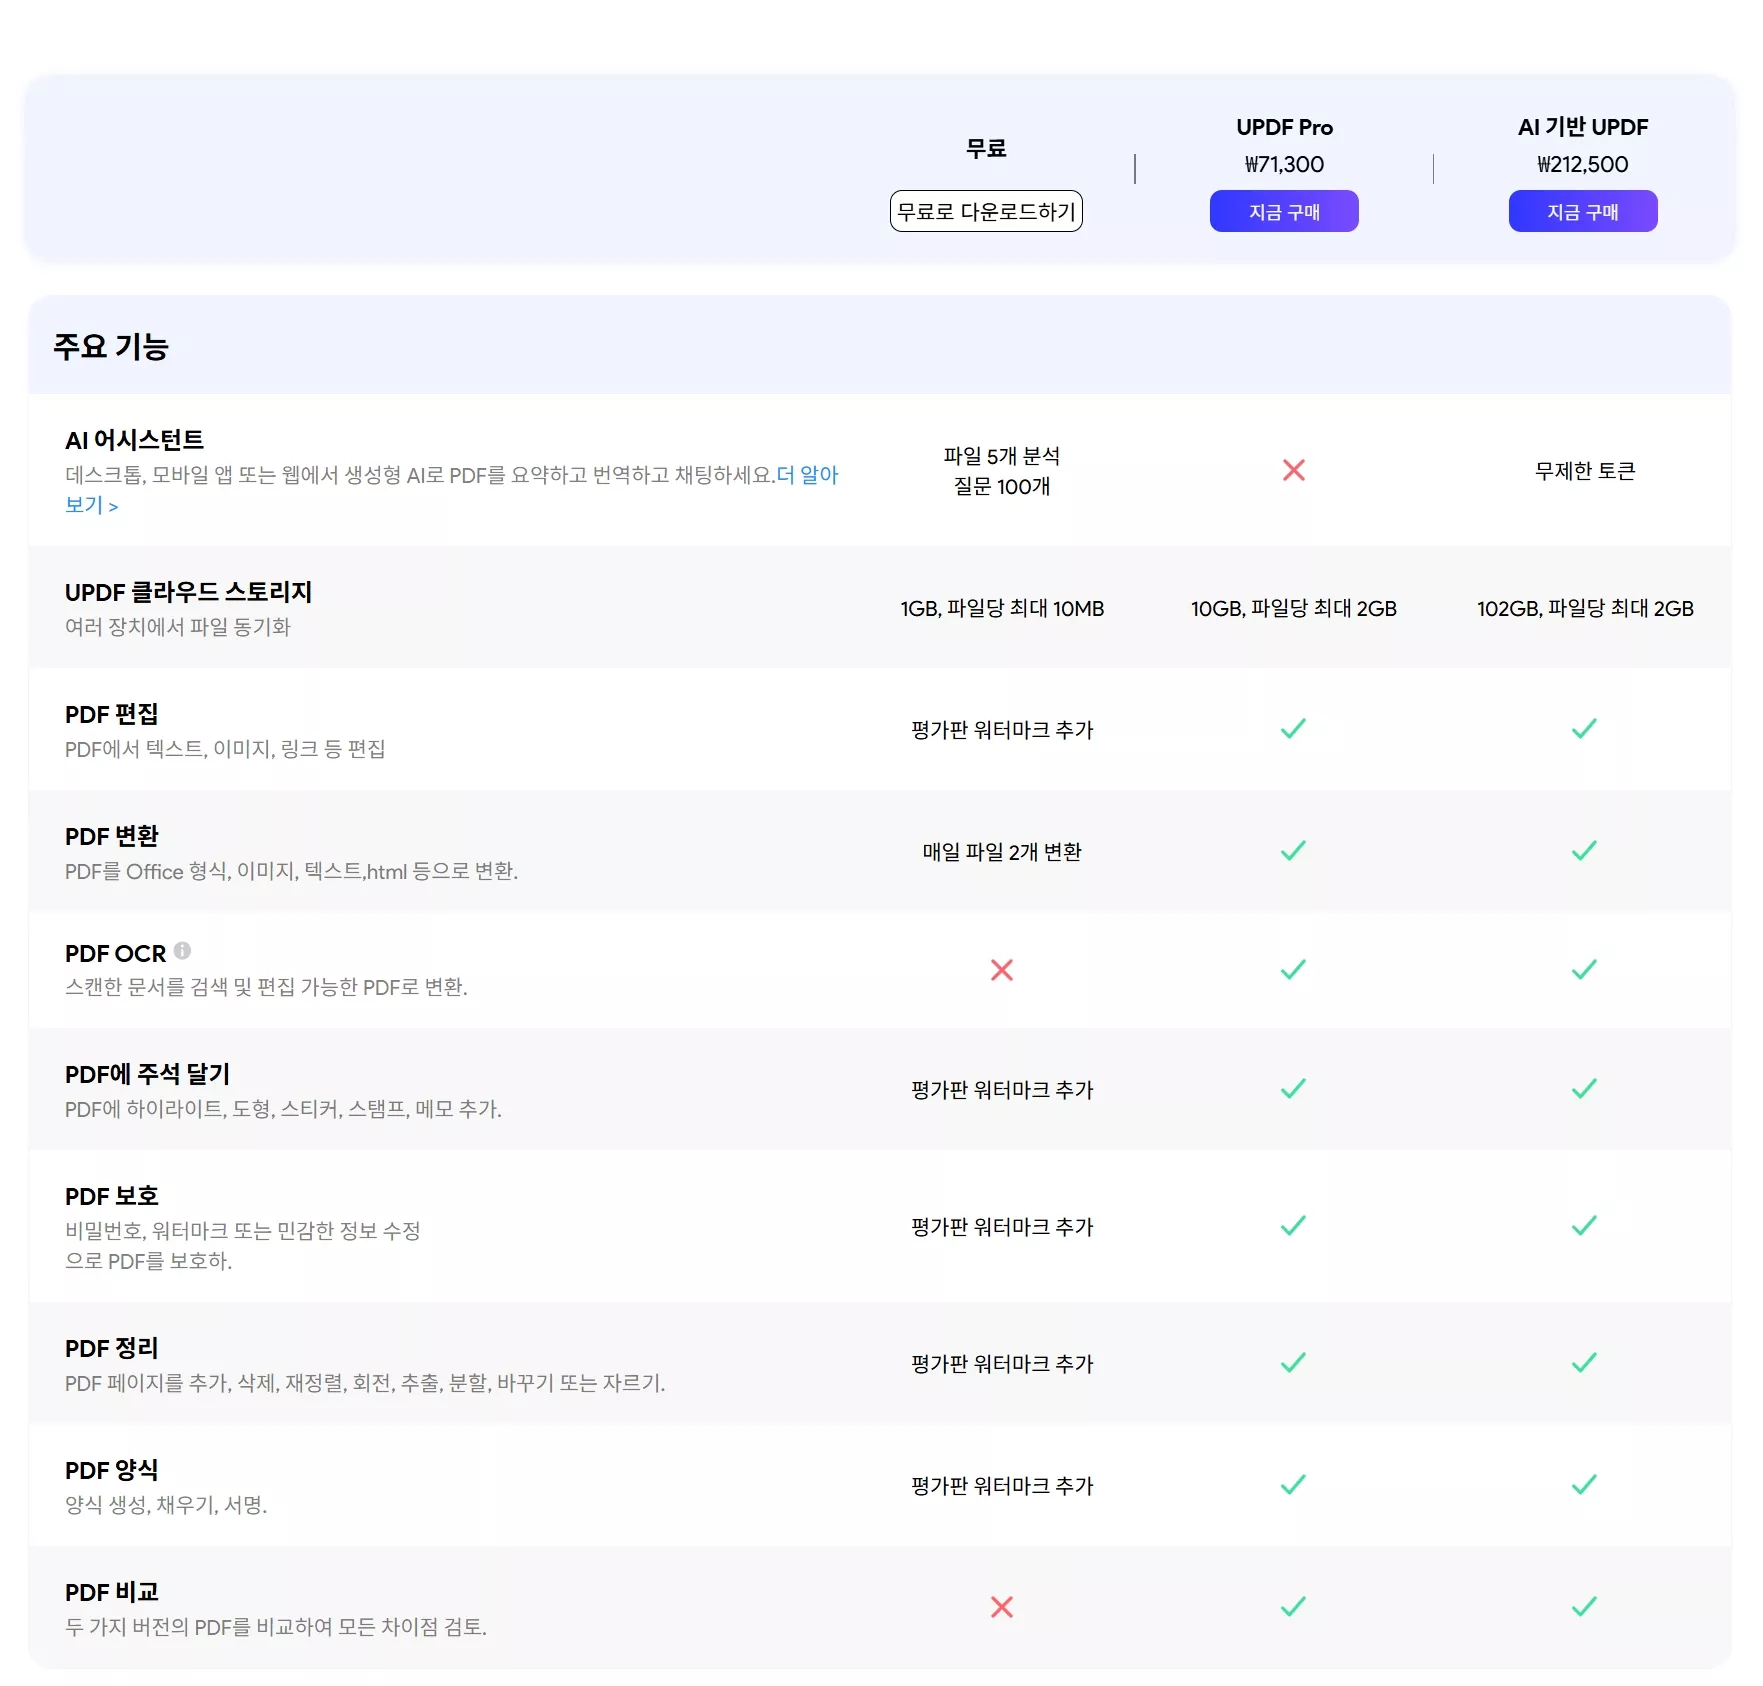Click the PDF 변환 feature title
The width and height of the screenshot is (1763, 1686).
click(x=111, y=836)
